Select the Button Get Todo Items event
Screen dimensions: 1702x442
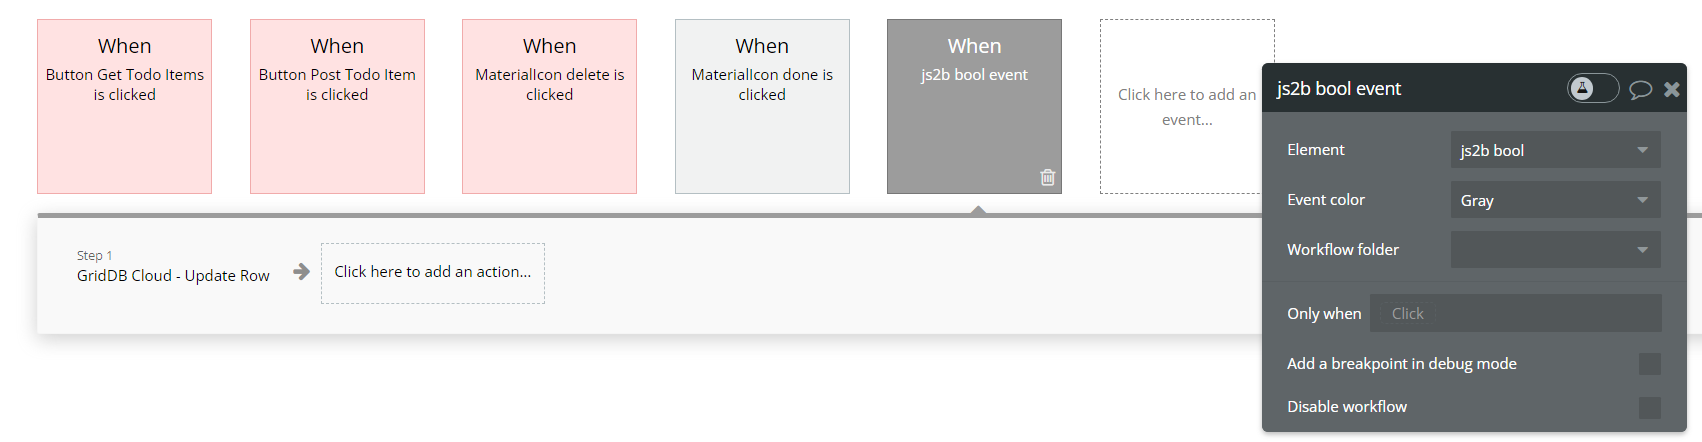pos(124,106)
